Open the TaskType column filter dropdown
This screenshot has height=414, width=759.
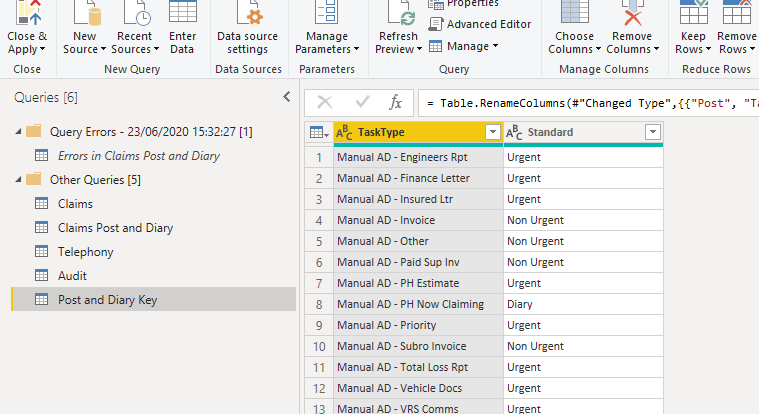pyautogui.click(x=493, y=132)
